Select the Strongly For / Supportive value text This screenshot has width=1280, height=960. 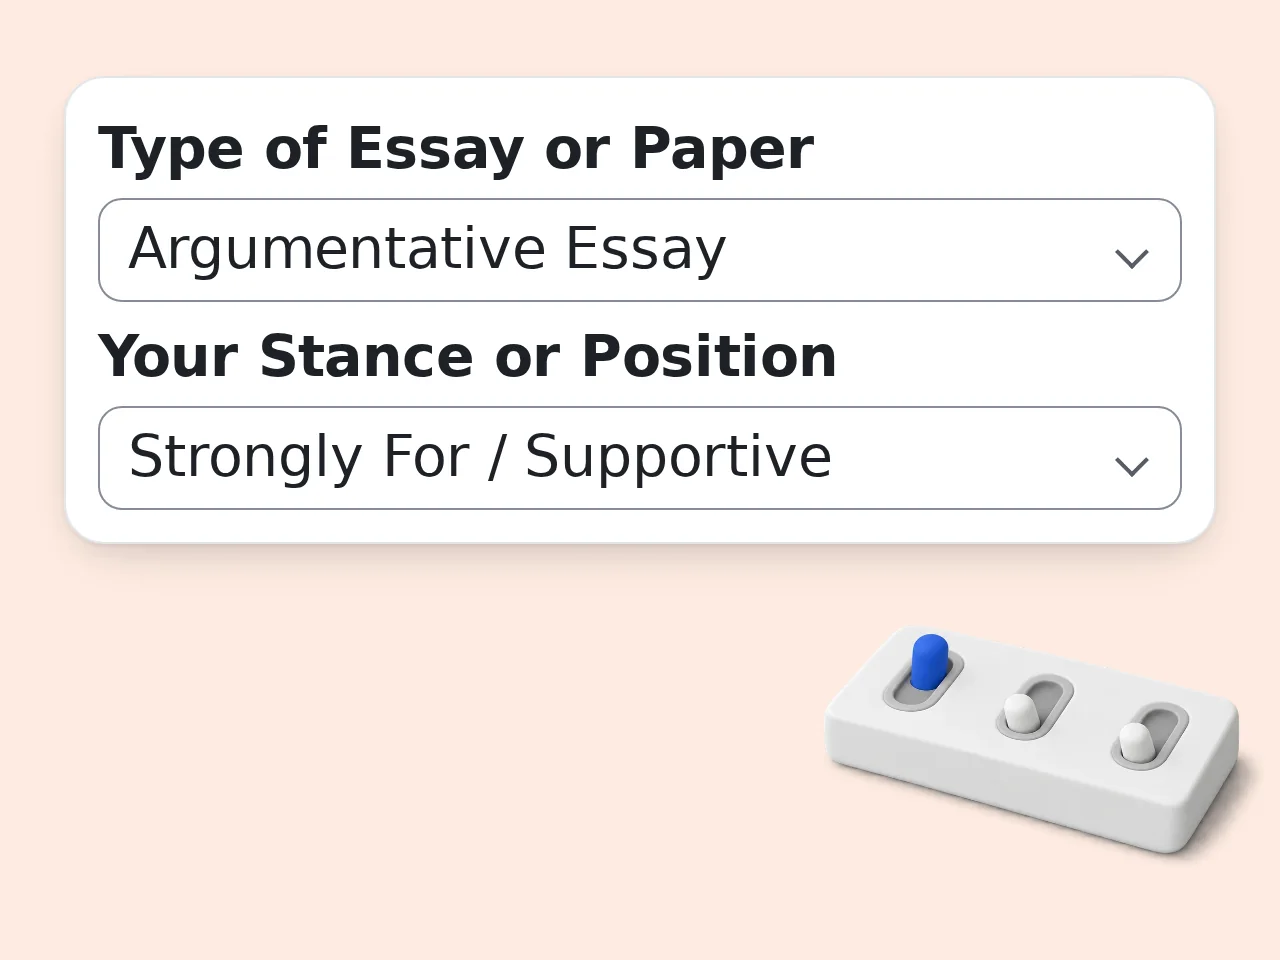[x=480, y=457]
